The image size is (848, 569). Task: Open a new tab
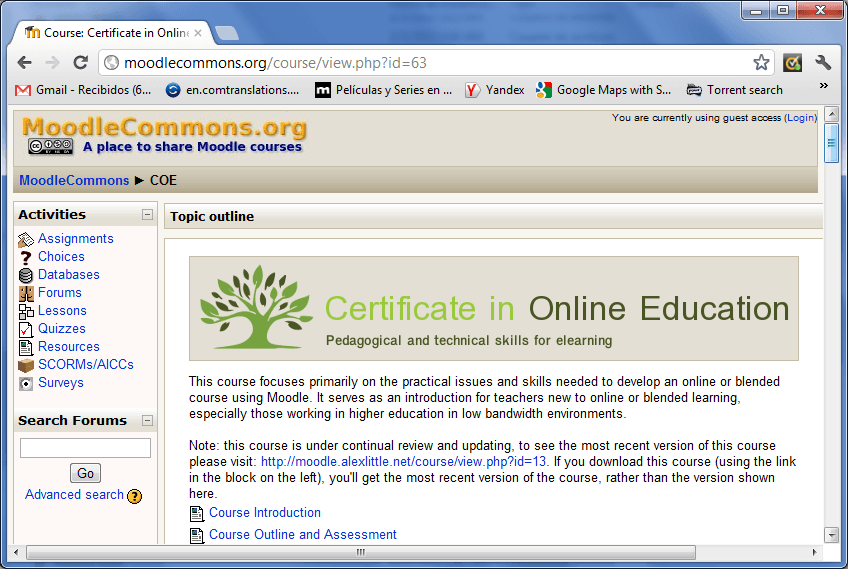(227, 33)
